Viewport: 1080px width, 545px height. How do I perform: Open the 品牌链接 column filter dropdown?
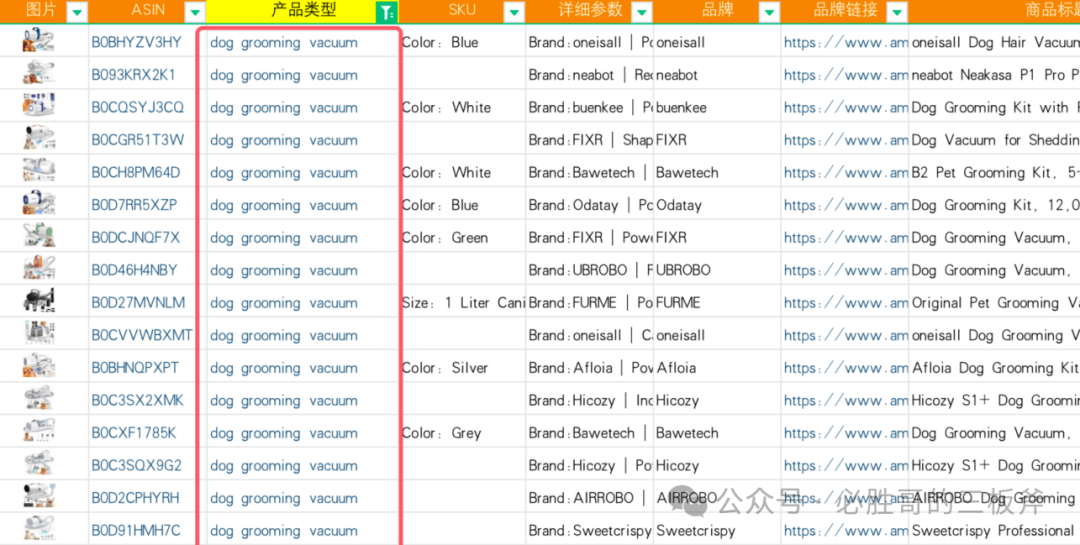897,12
